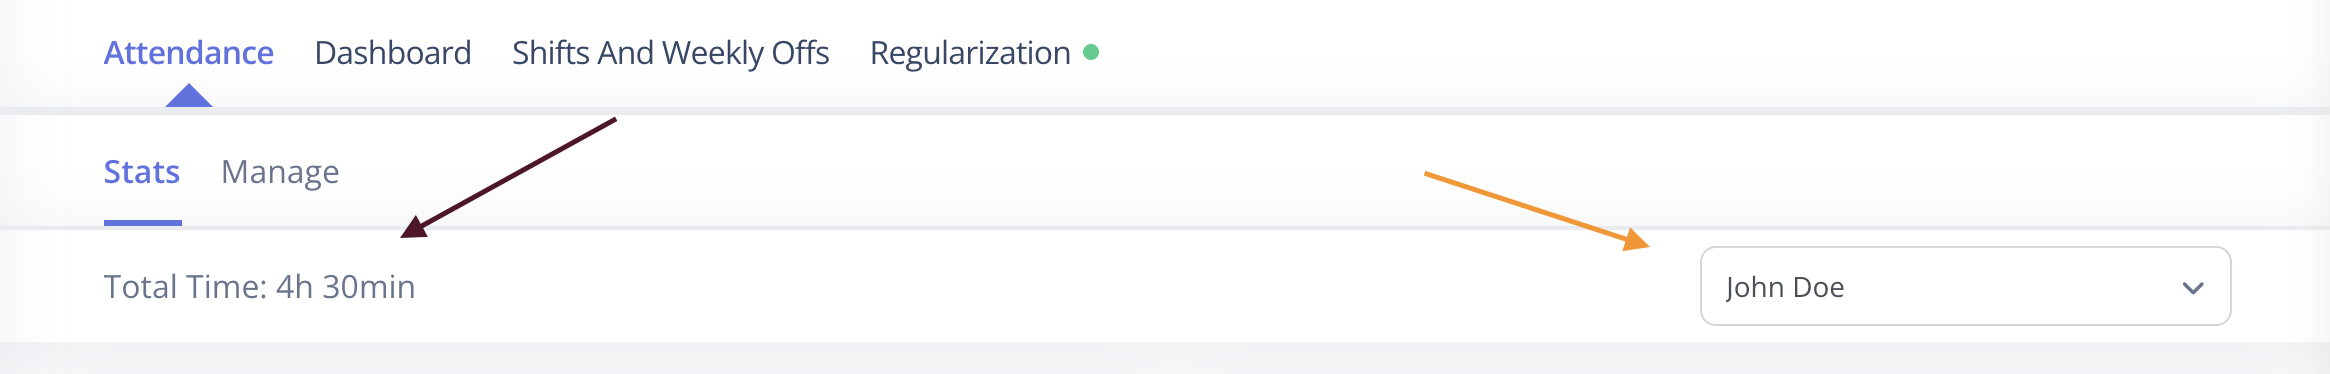Click the chevron arrow in employee dropdown

[2193, 288]
